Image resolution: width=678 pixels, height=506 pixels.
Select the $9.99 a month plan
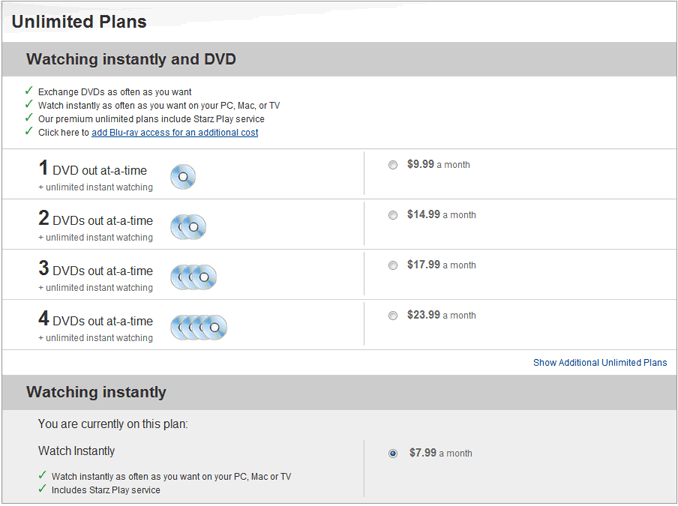393,165
